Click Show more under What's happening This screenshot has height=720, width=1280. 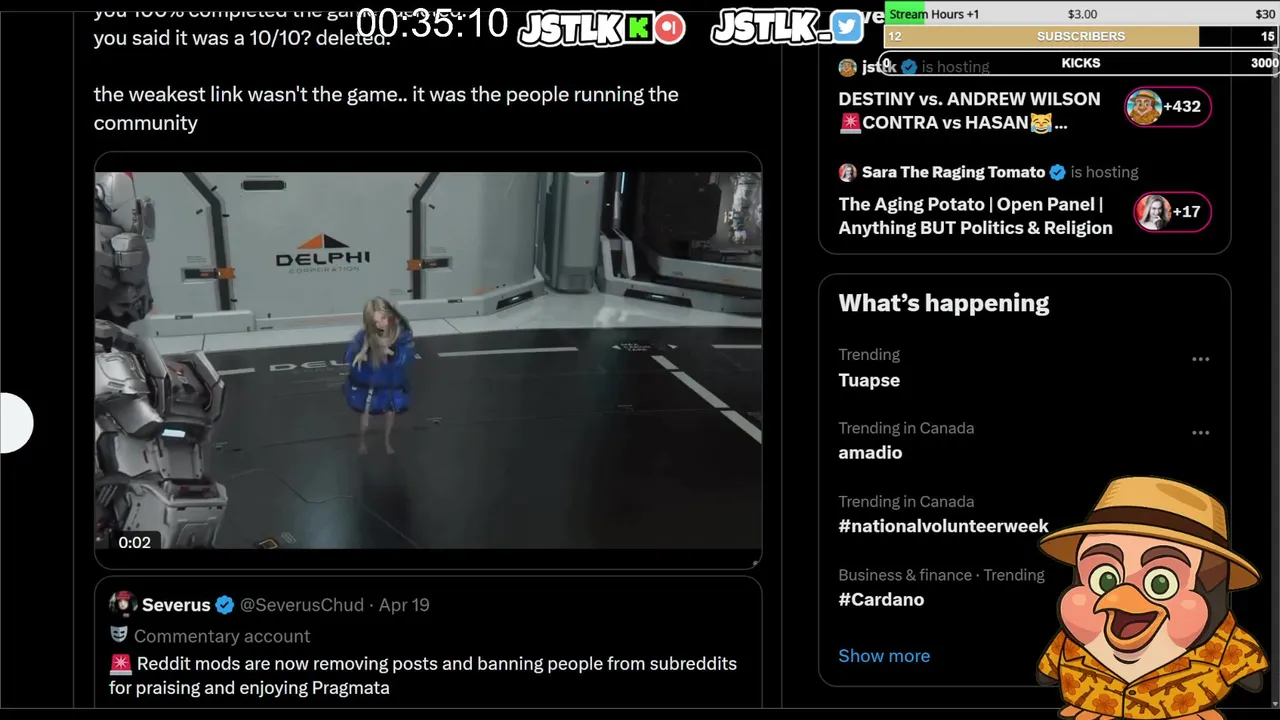(x=884, y=656)
